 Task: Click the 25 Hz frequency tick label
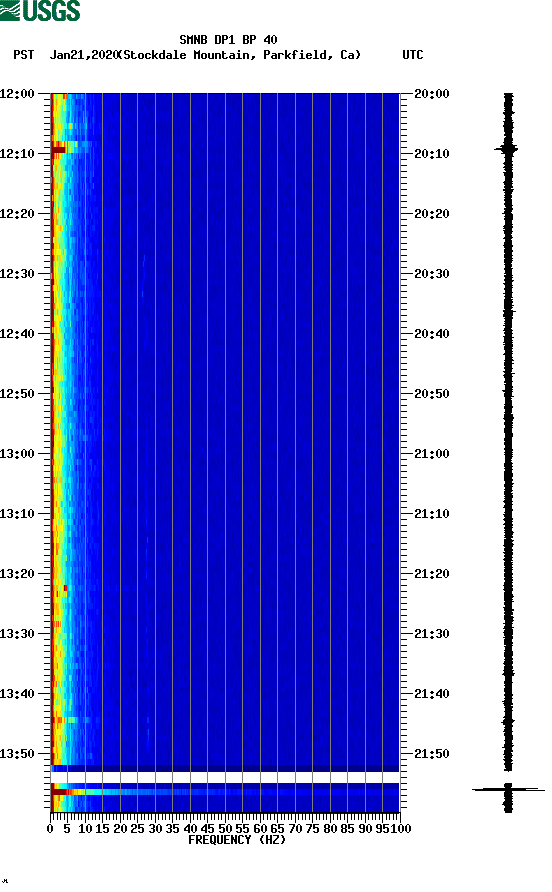click(137, 829)
